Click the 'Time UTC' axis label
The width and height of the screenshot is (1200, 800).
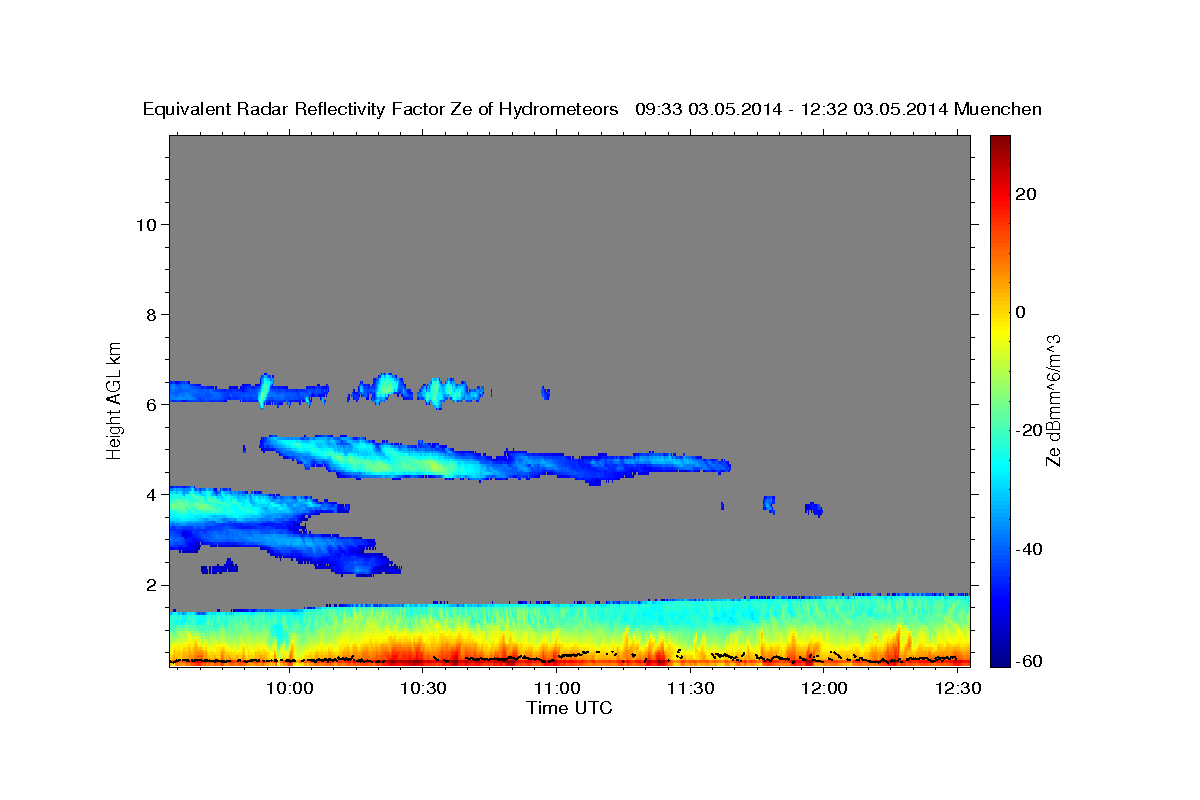click(569, 708)
